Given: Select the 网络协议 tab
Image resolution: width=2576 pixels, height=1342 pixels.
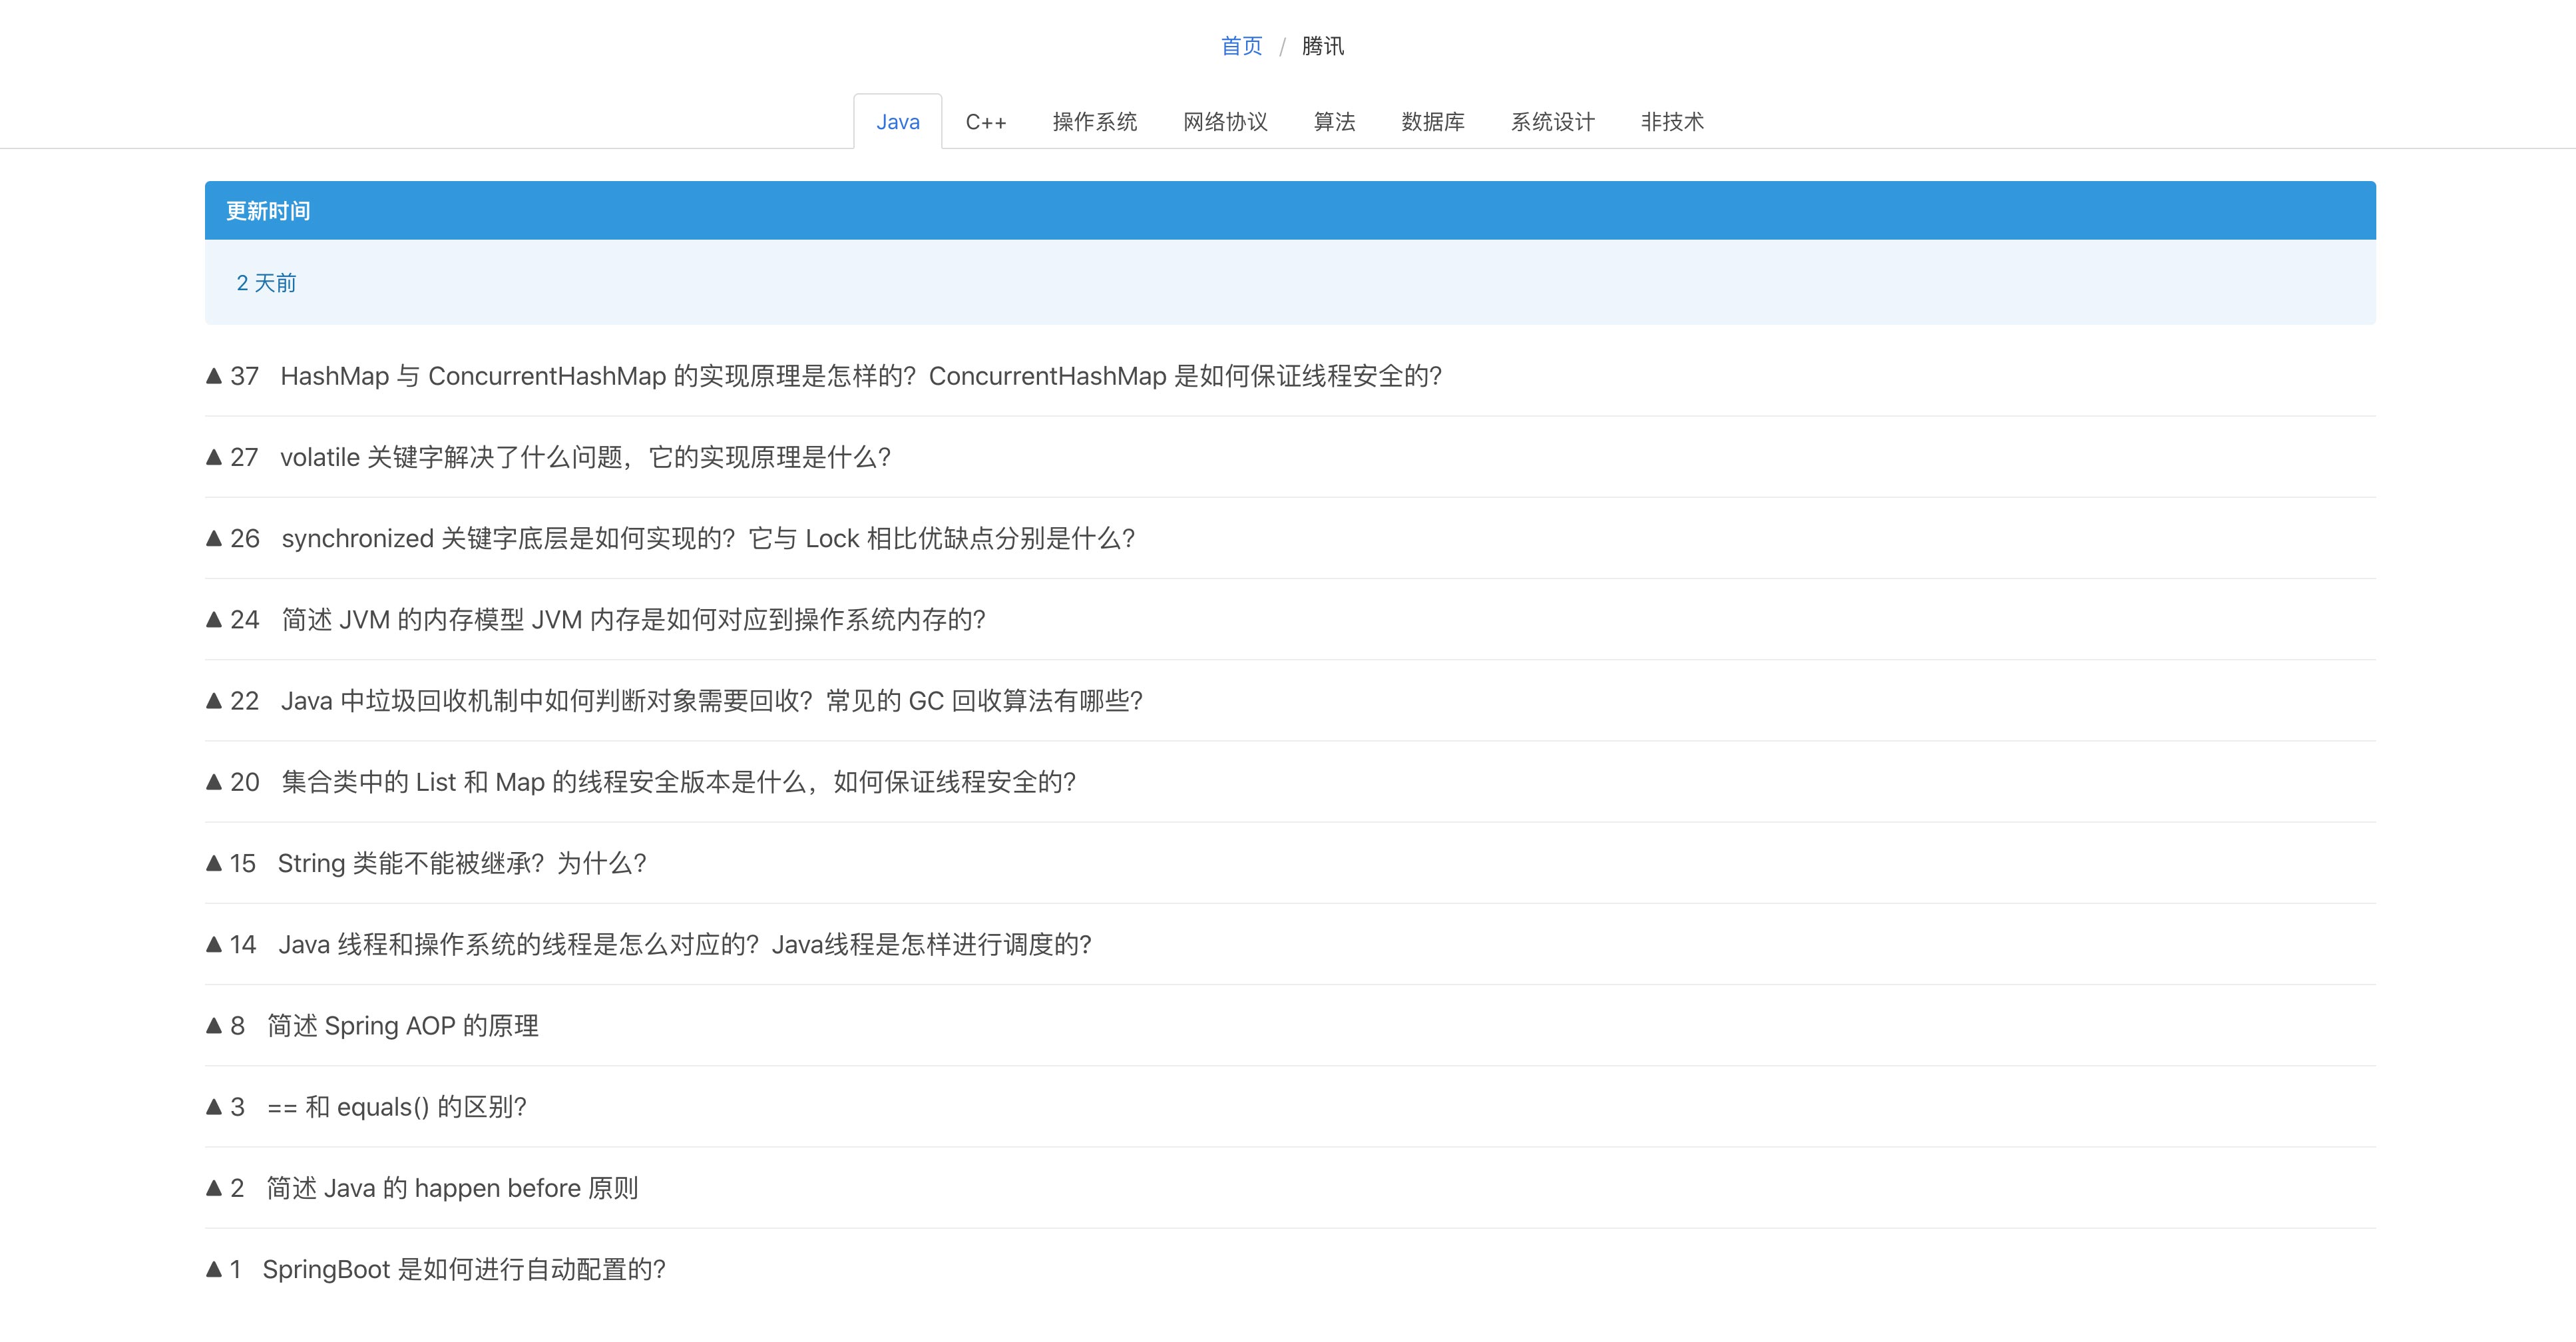Looking at the screenshot, I should coord(1225,122).
